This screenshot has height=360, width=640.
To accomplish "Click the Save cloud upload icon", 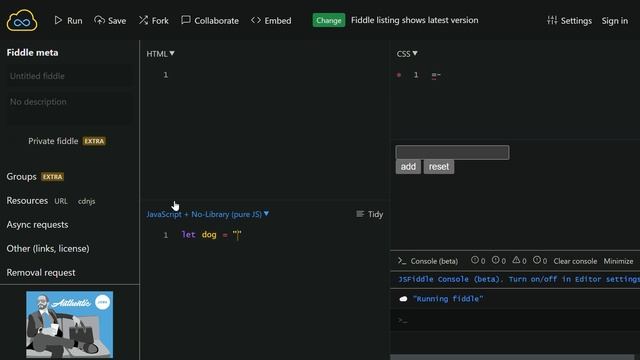I will (x=99, y=20).
